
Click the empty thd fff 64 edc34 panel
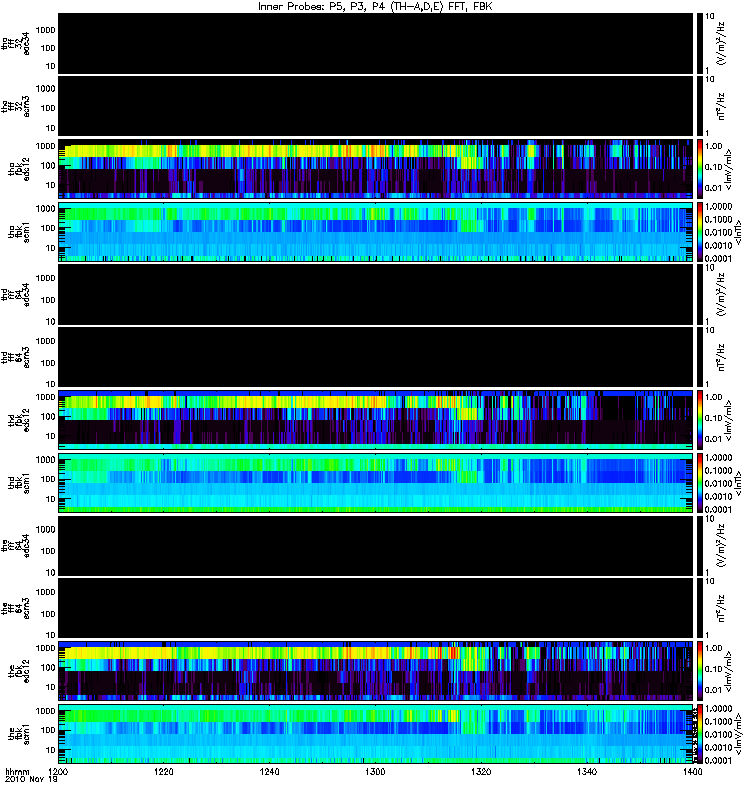point(375,294)
